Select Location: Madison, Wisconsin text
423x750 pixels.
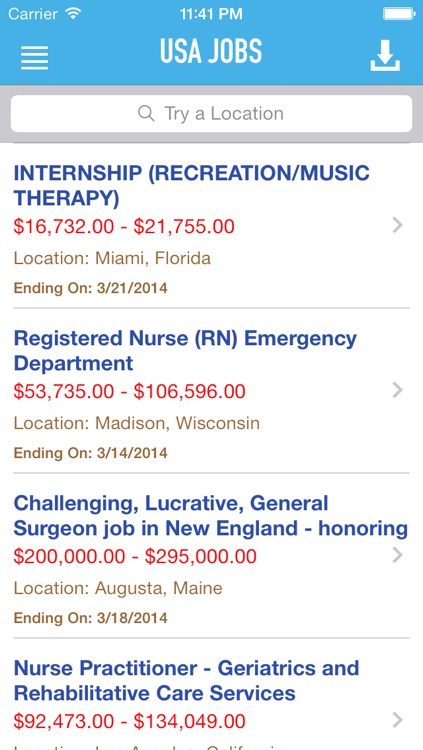coord(136,423)
